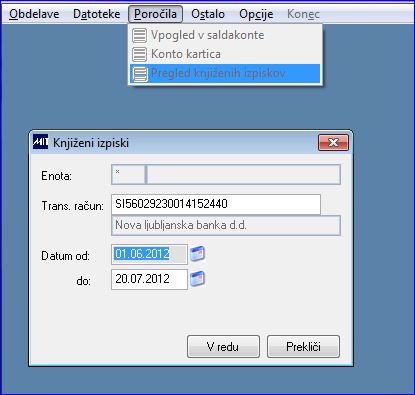The width and height of the screenshot is (415, 395).
Task: Choose Vpogled v saldakonte entry
Action: point(225,35)
